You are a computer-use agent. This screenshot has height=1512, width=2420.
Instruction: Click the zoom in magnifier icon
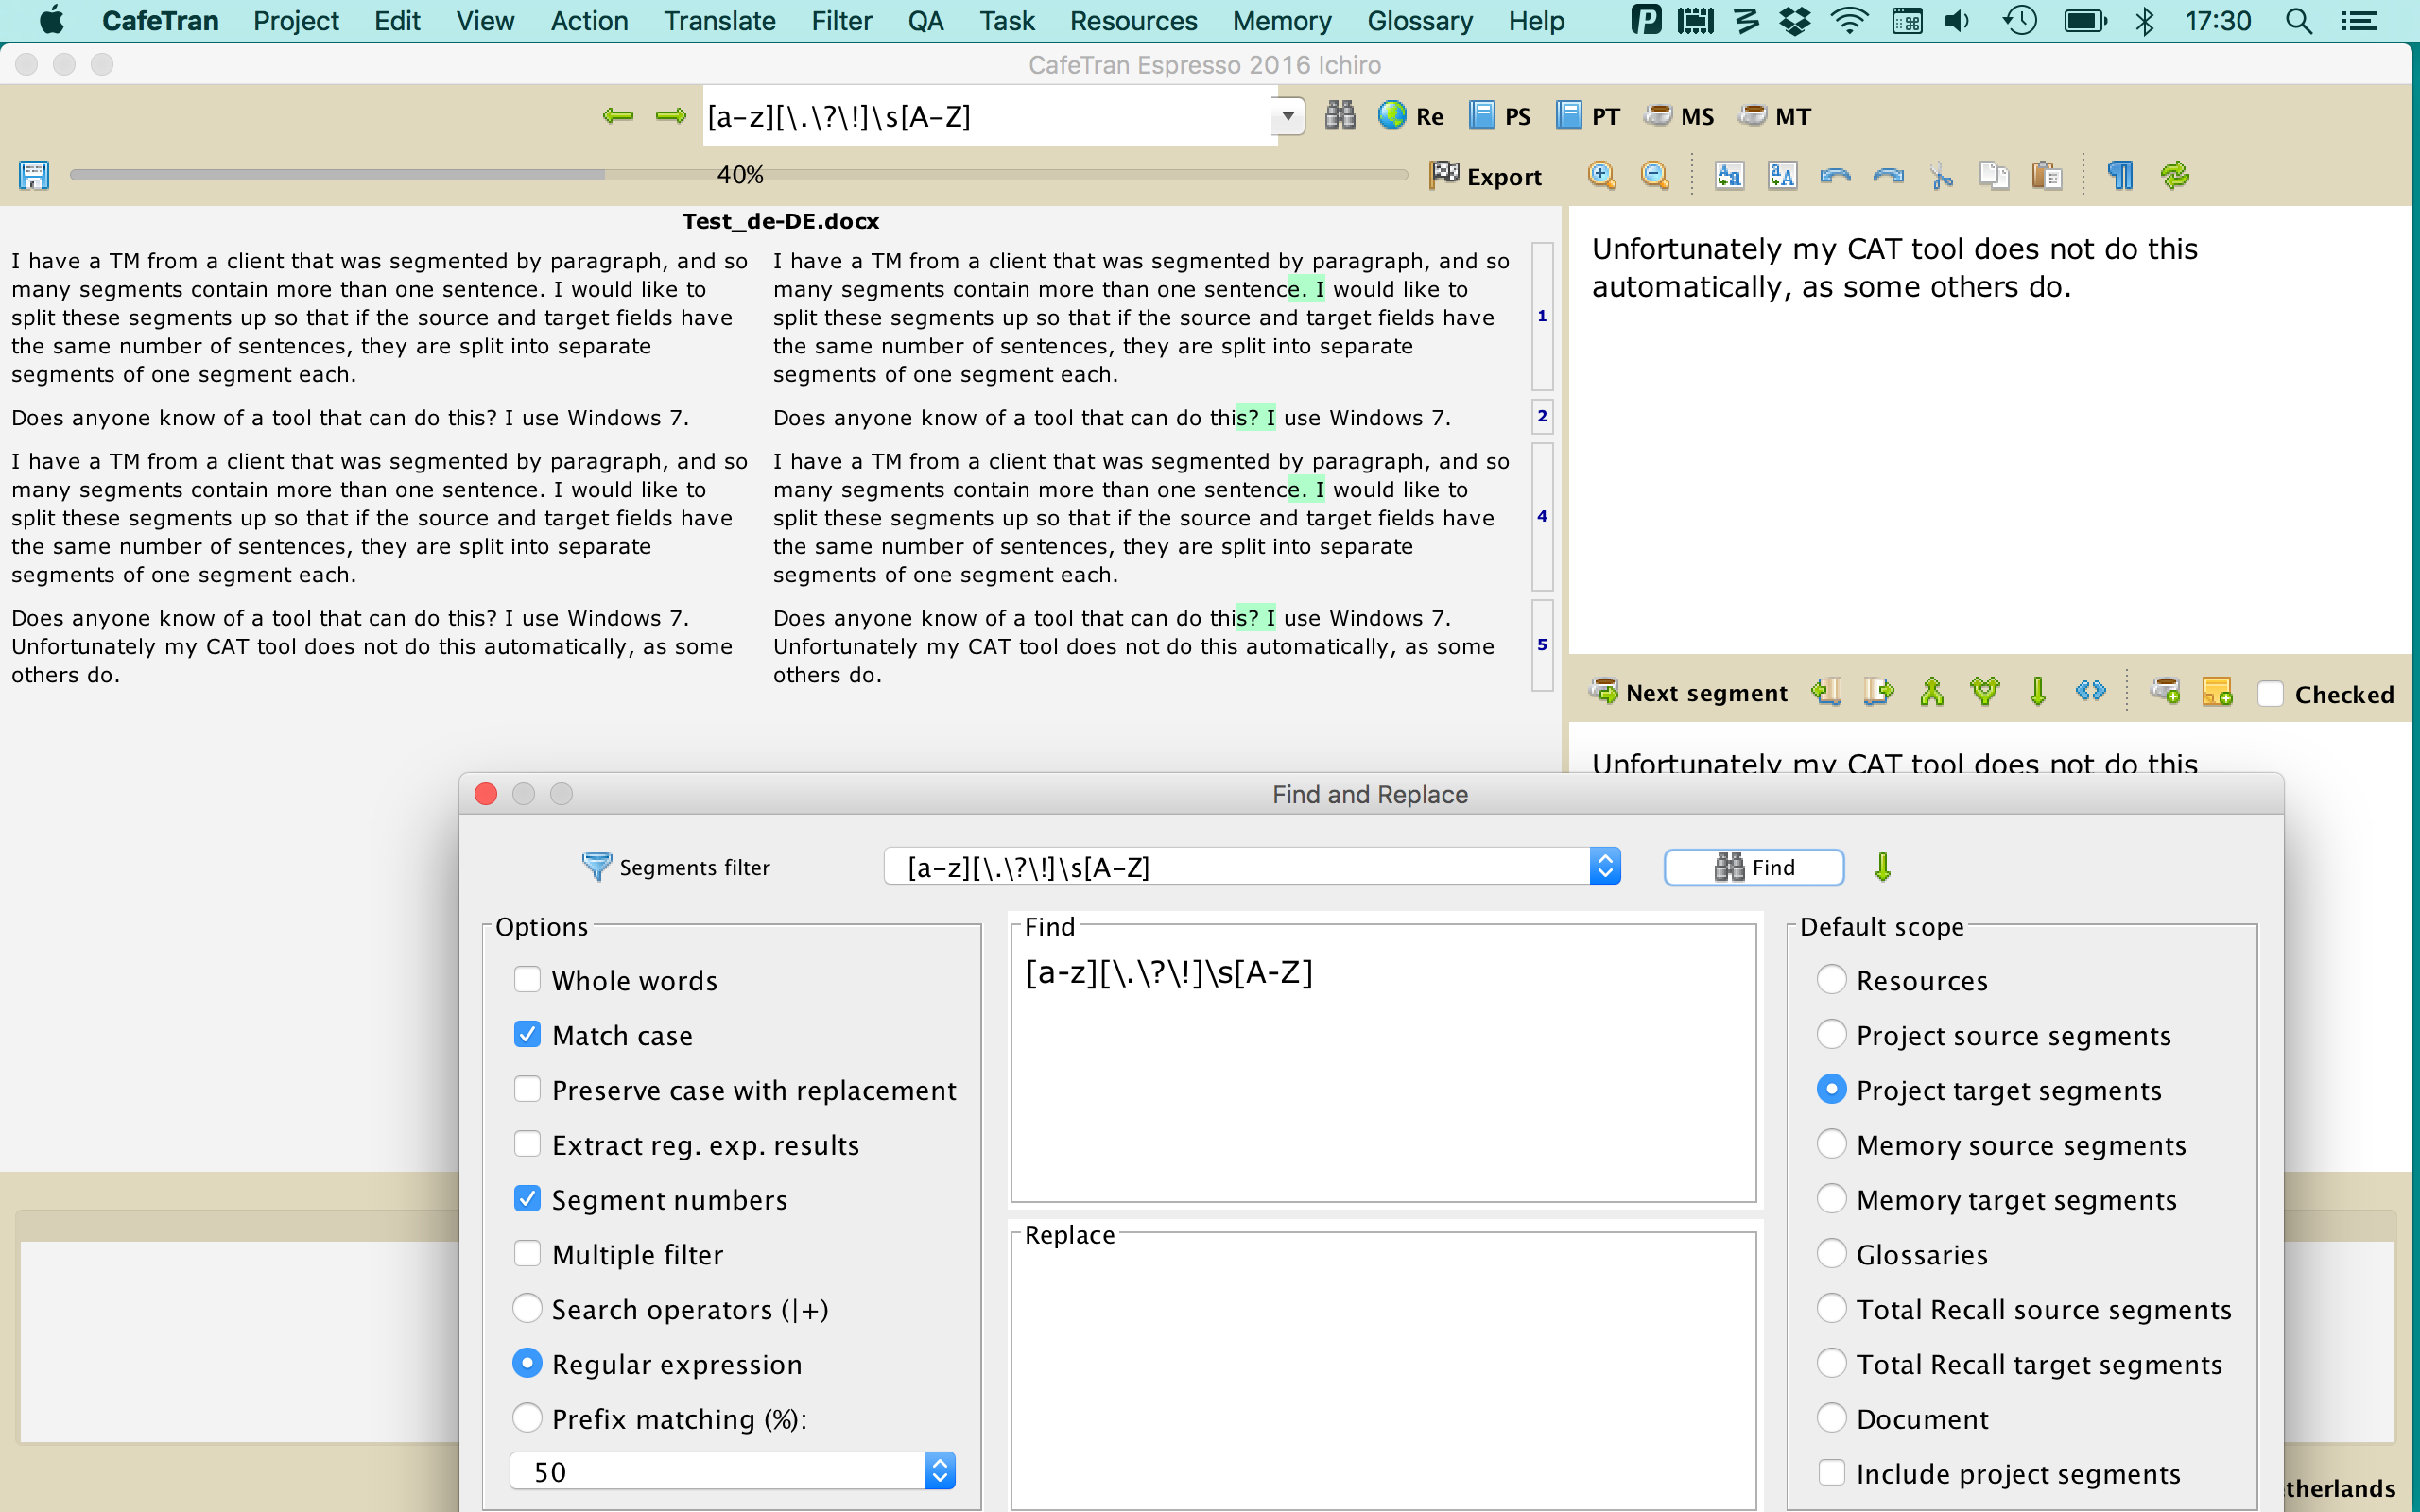click(x=1601, y=176)
